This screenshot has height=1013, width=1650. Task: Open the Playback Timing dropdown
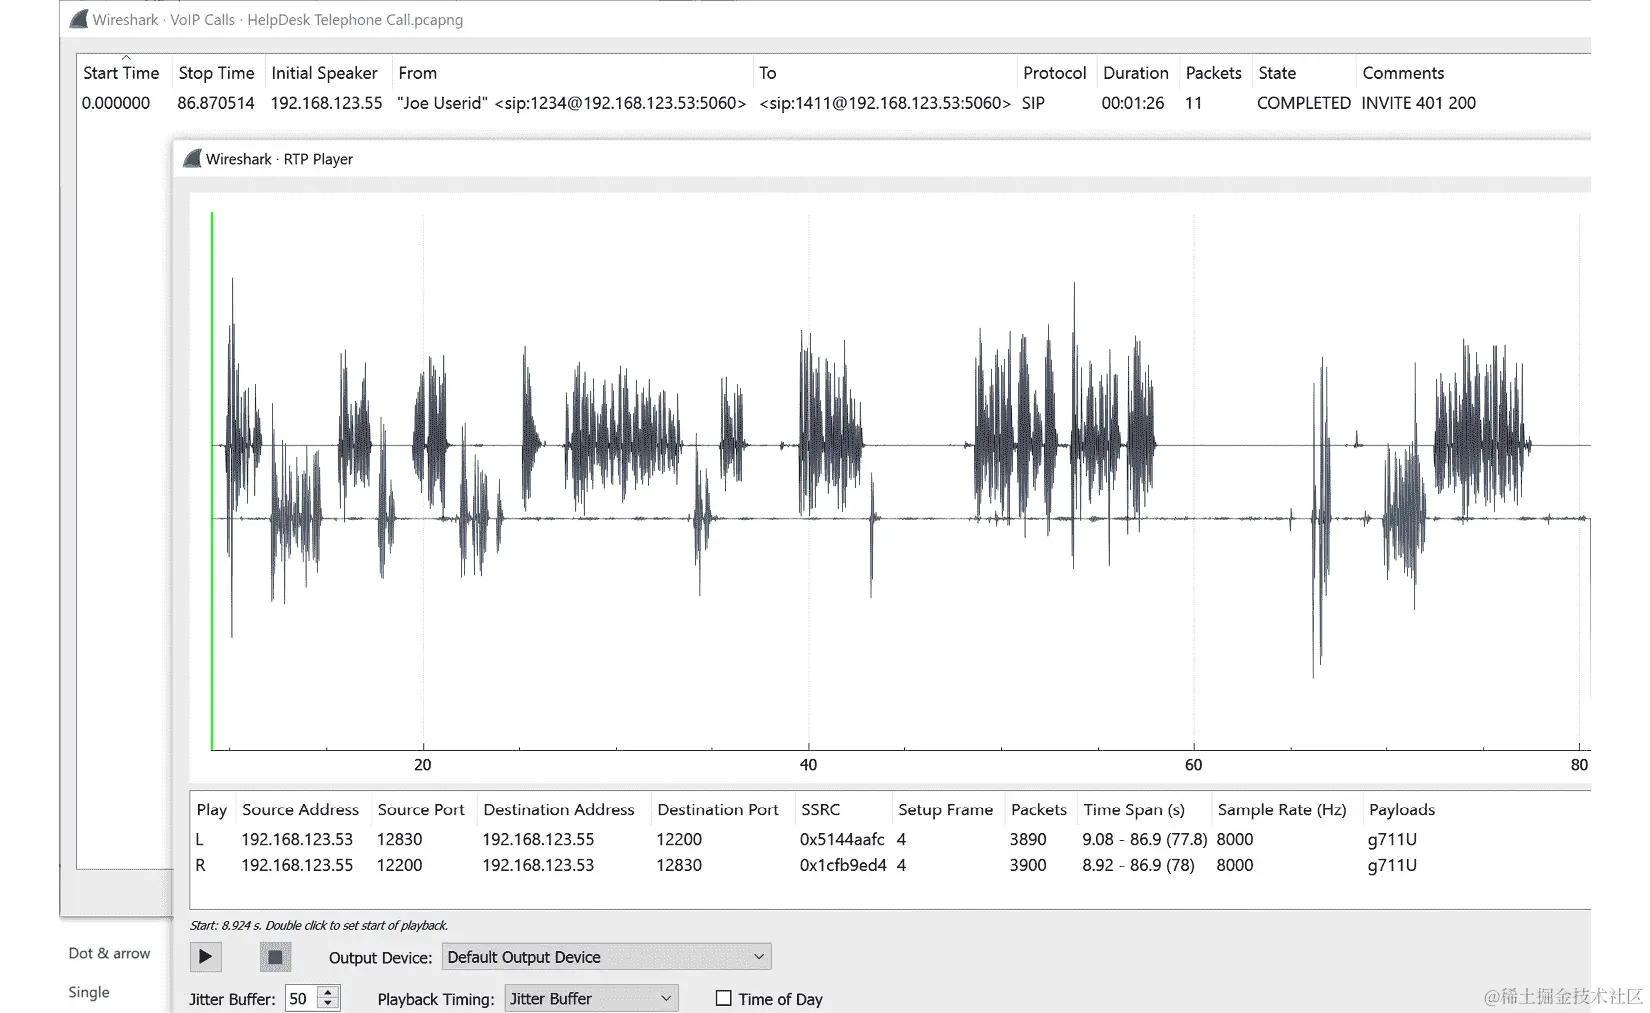click(x=591, y=998)
